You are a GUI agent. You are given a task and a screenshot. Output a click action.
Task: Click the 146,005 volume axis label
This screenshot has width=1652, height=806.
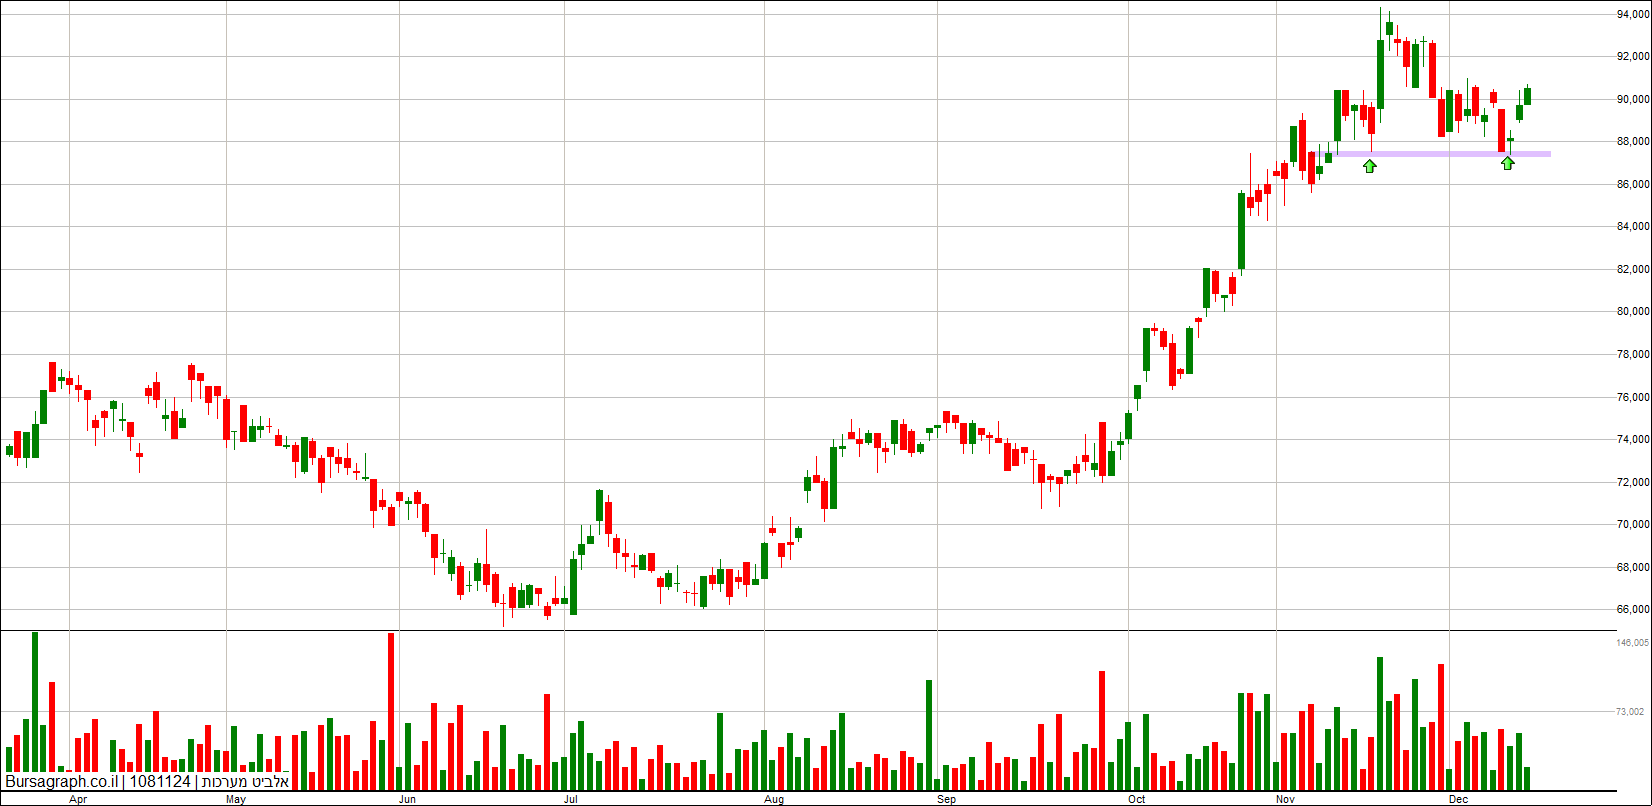pos(1632,643)
